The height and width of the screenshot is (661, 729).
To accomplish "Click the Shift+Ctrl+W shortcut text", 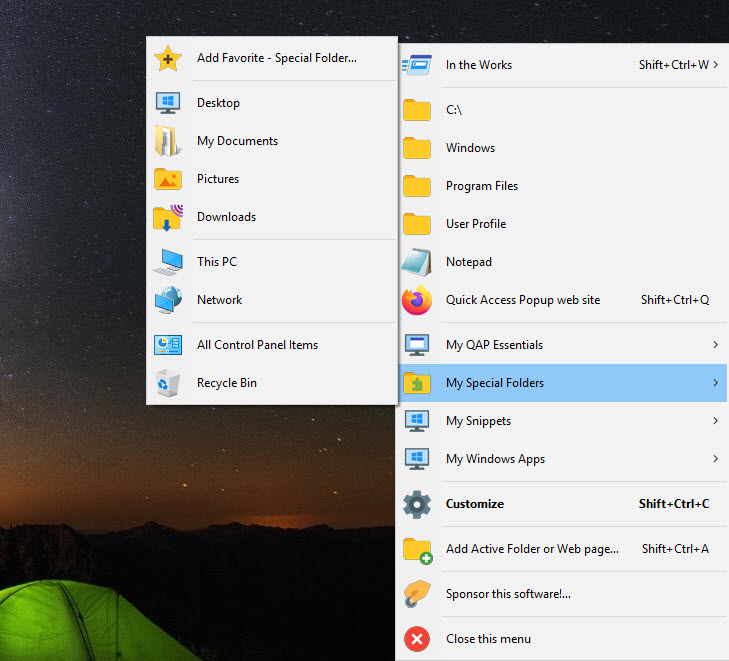I will [674, 65].
